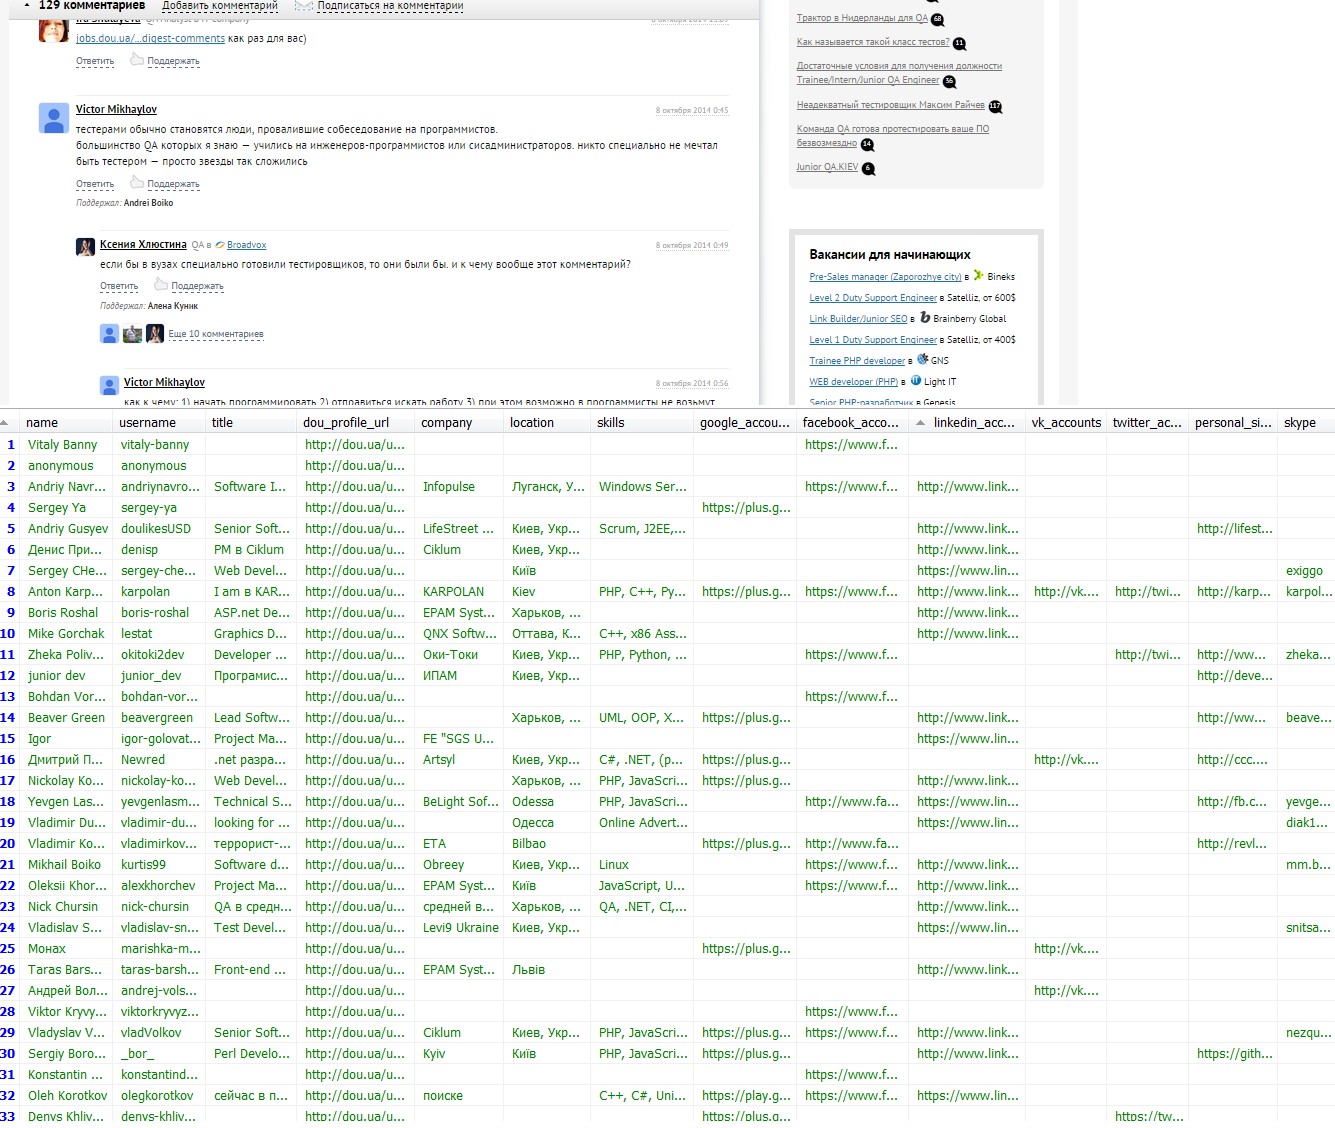Image resolution: width=1335 pixels, height=1128 pixels.
Task: Select the Infopulse company cell
Action: pos(459,487)
